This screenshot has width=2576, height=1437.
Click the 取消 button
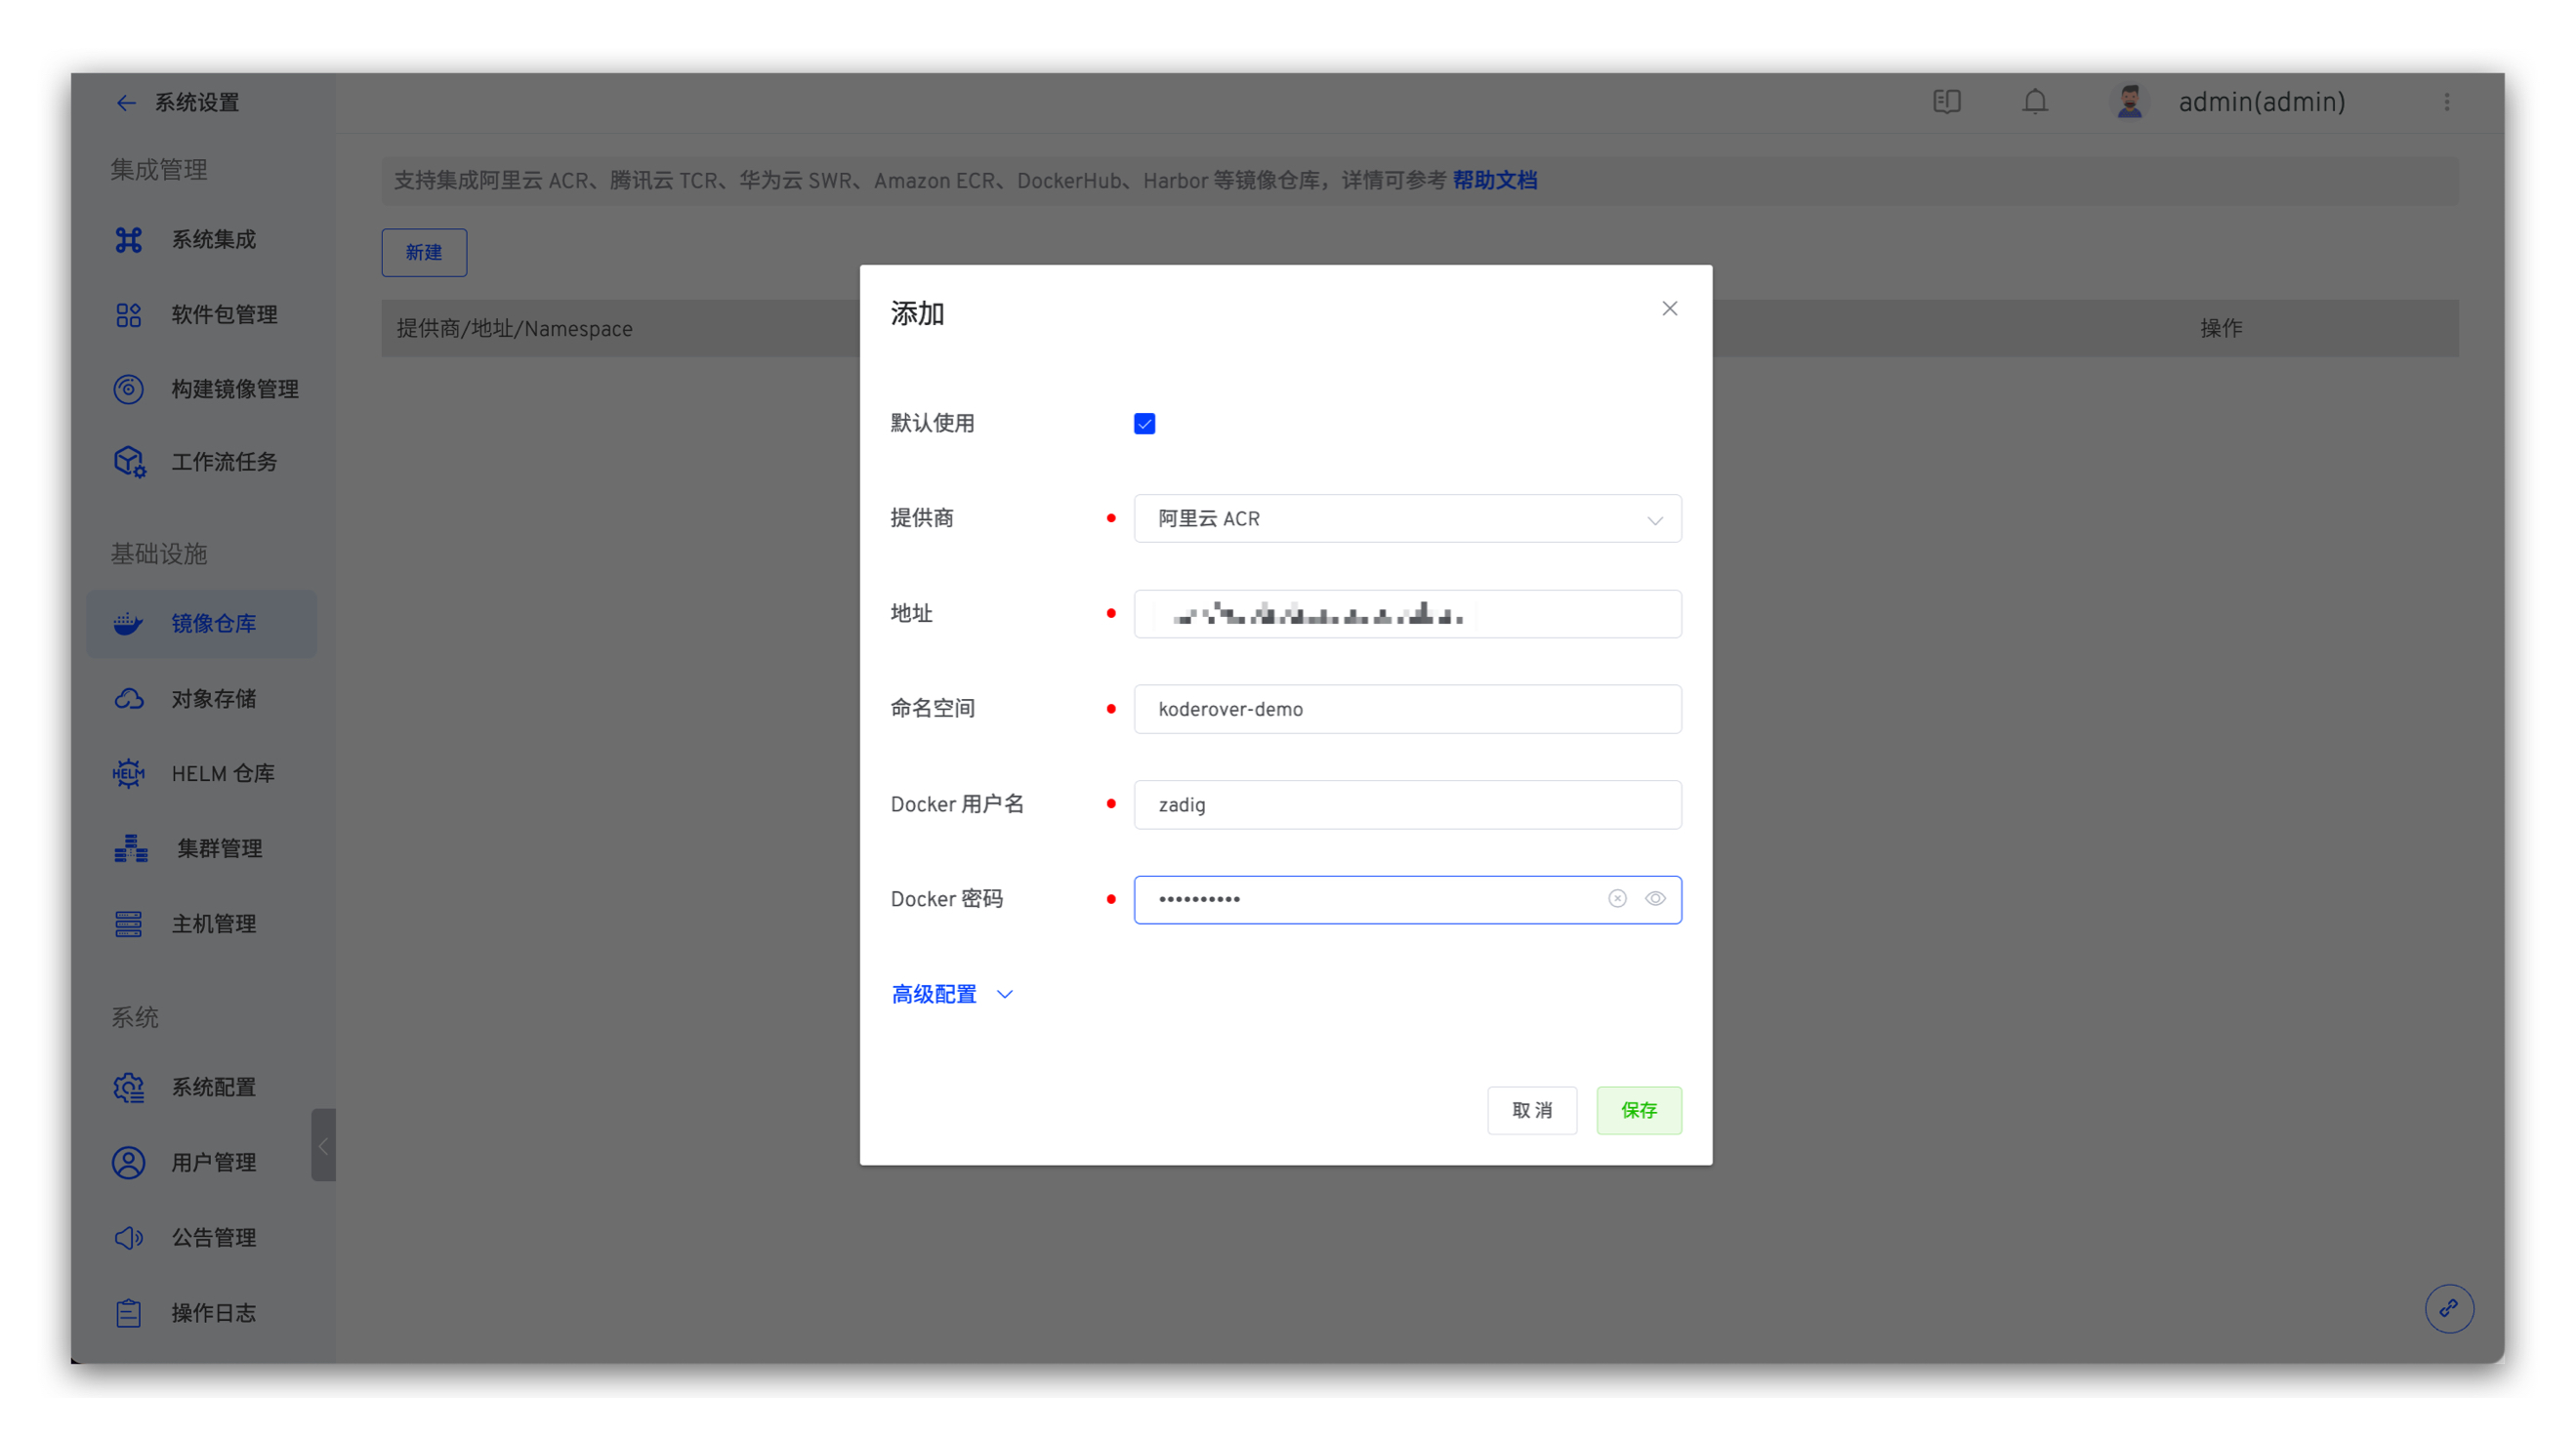click(x=1531, y=1109)
